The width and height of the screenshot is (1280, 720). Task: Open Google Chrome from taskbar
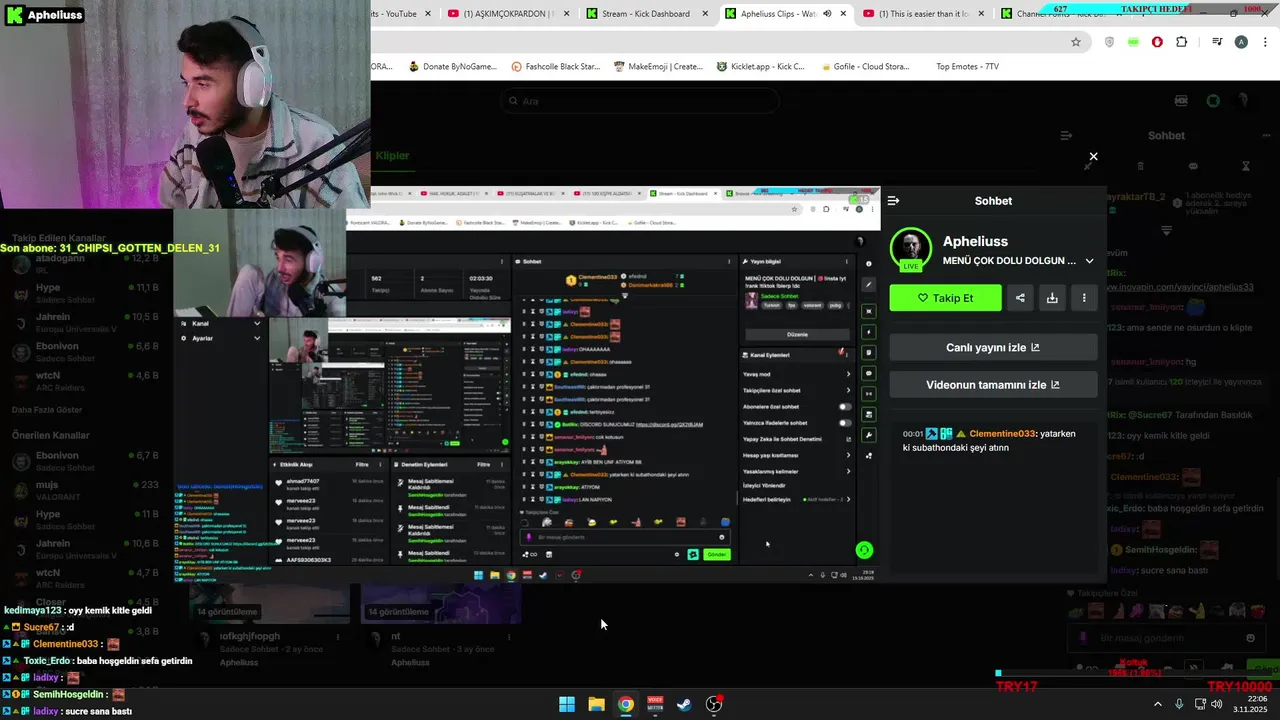(626, 704)
